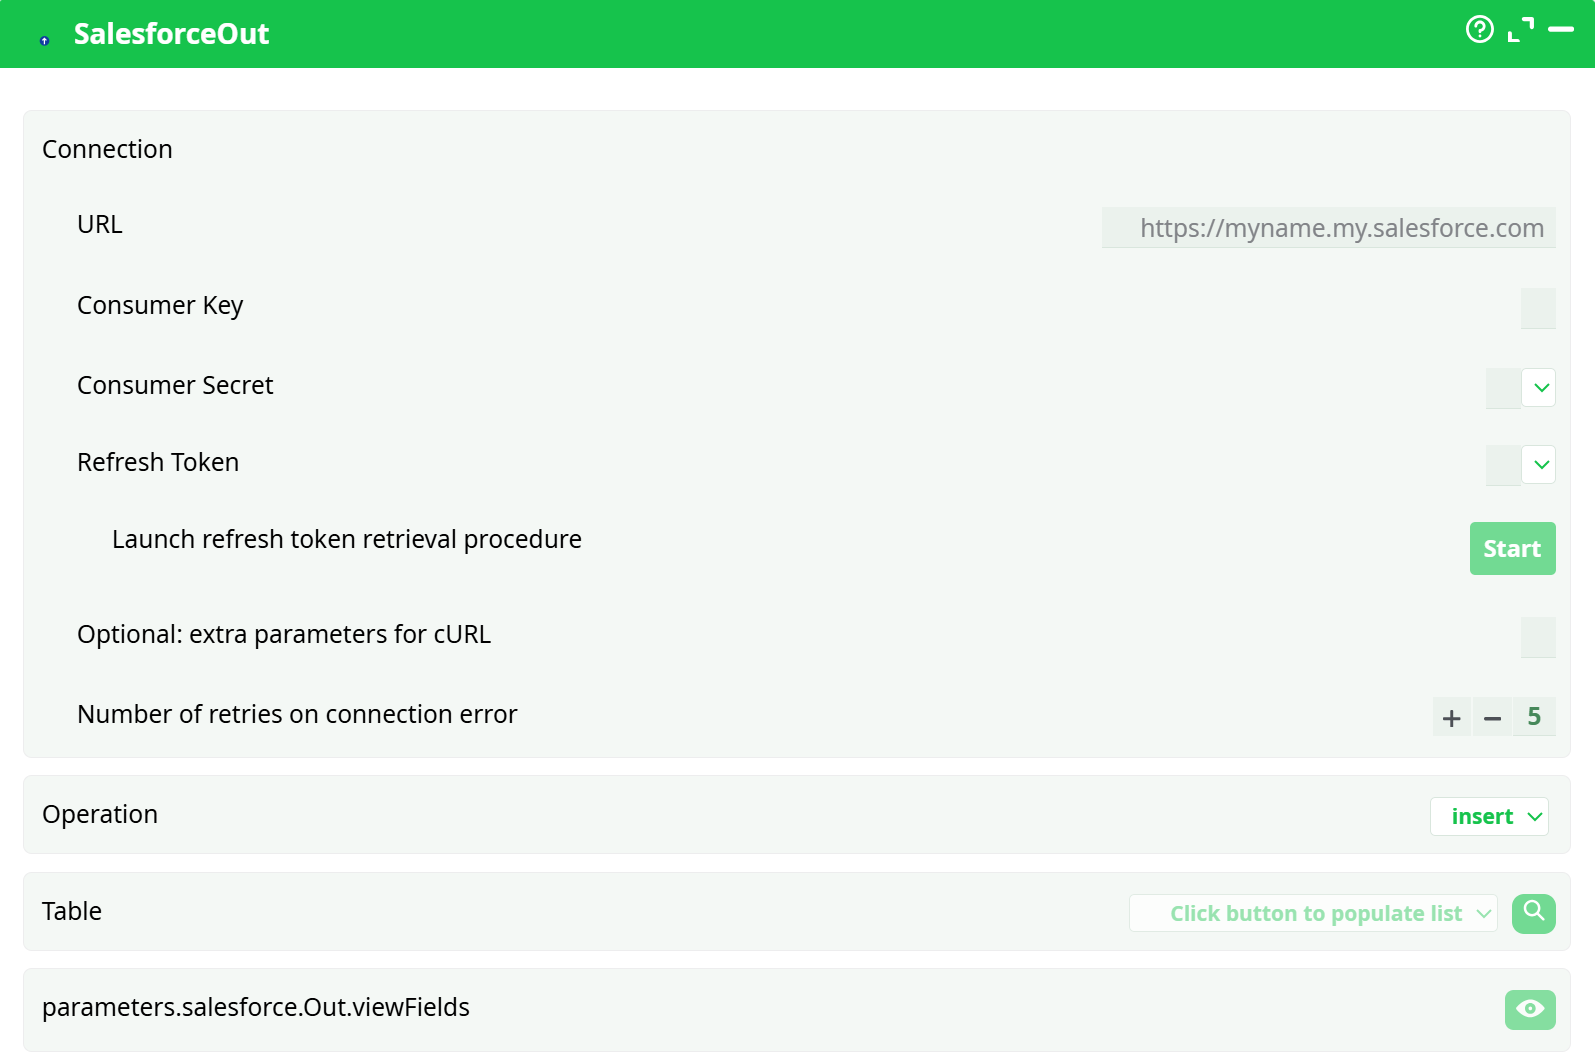1595x1059 pixels.
Task: Click the blue arrow badge beside the title
Action: tap(43, 40)
